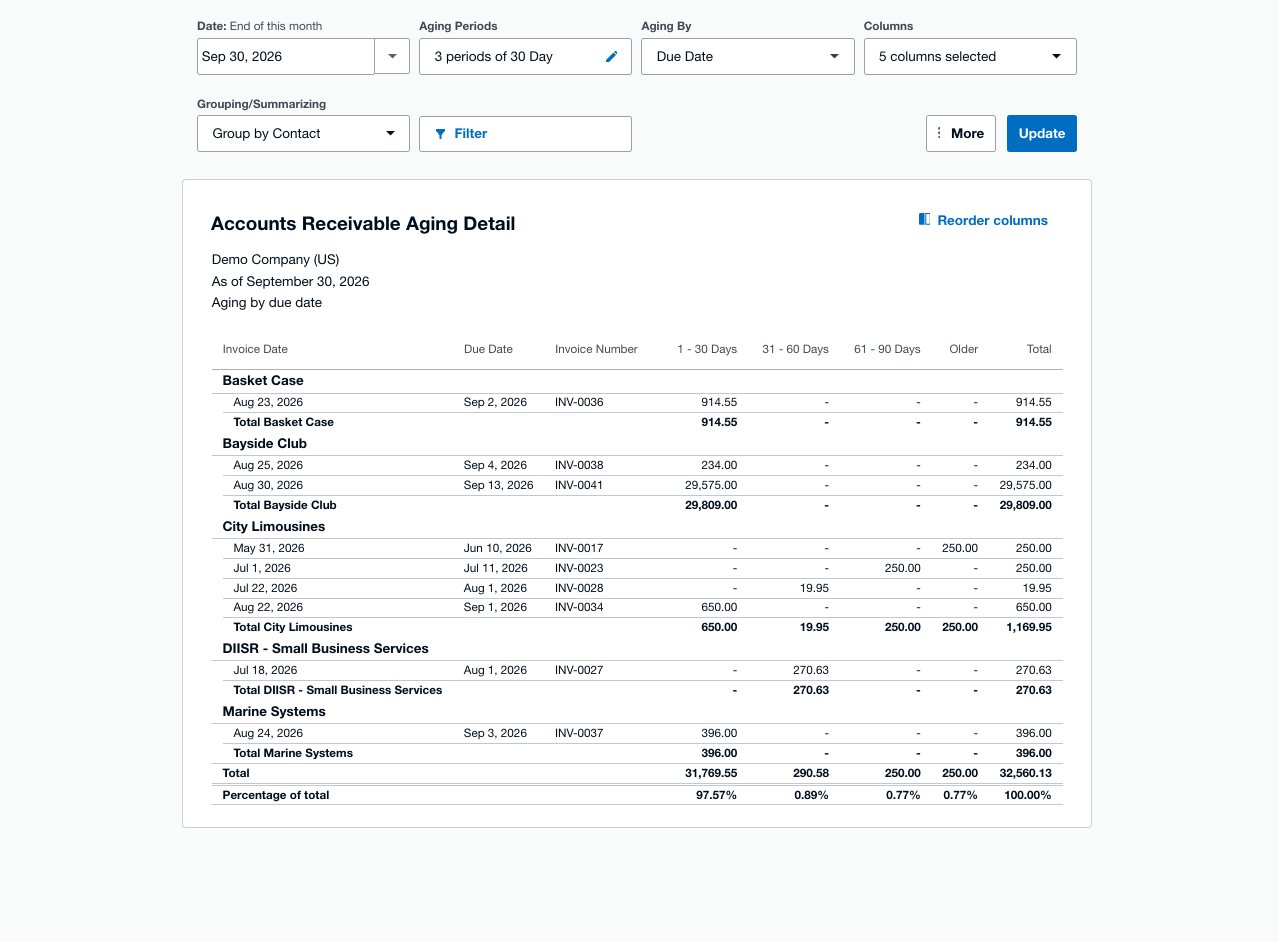This screenshot has height=942, width=1279.
Task: Open the date dropdown arrow
Action: 392,56
